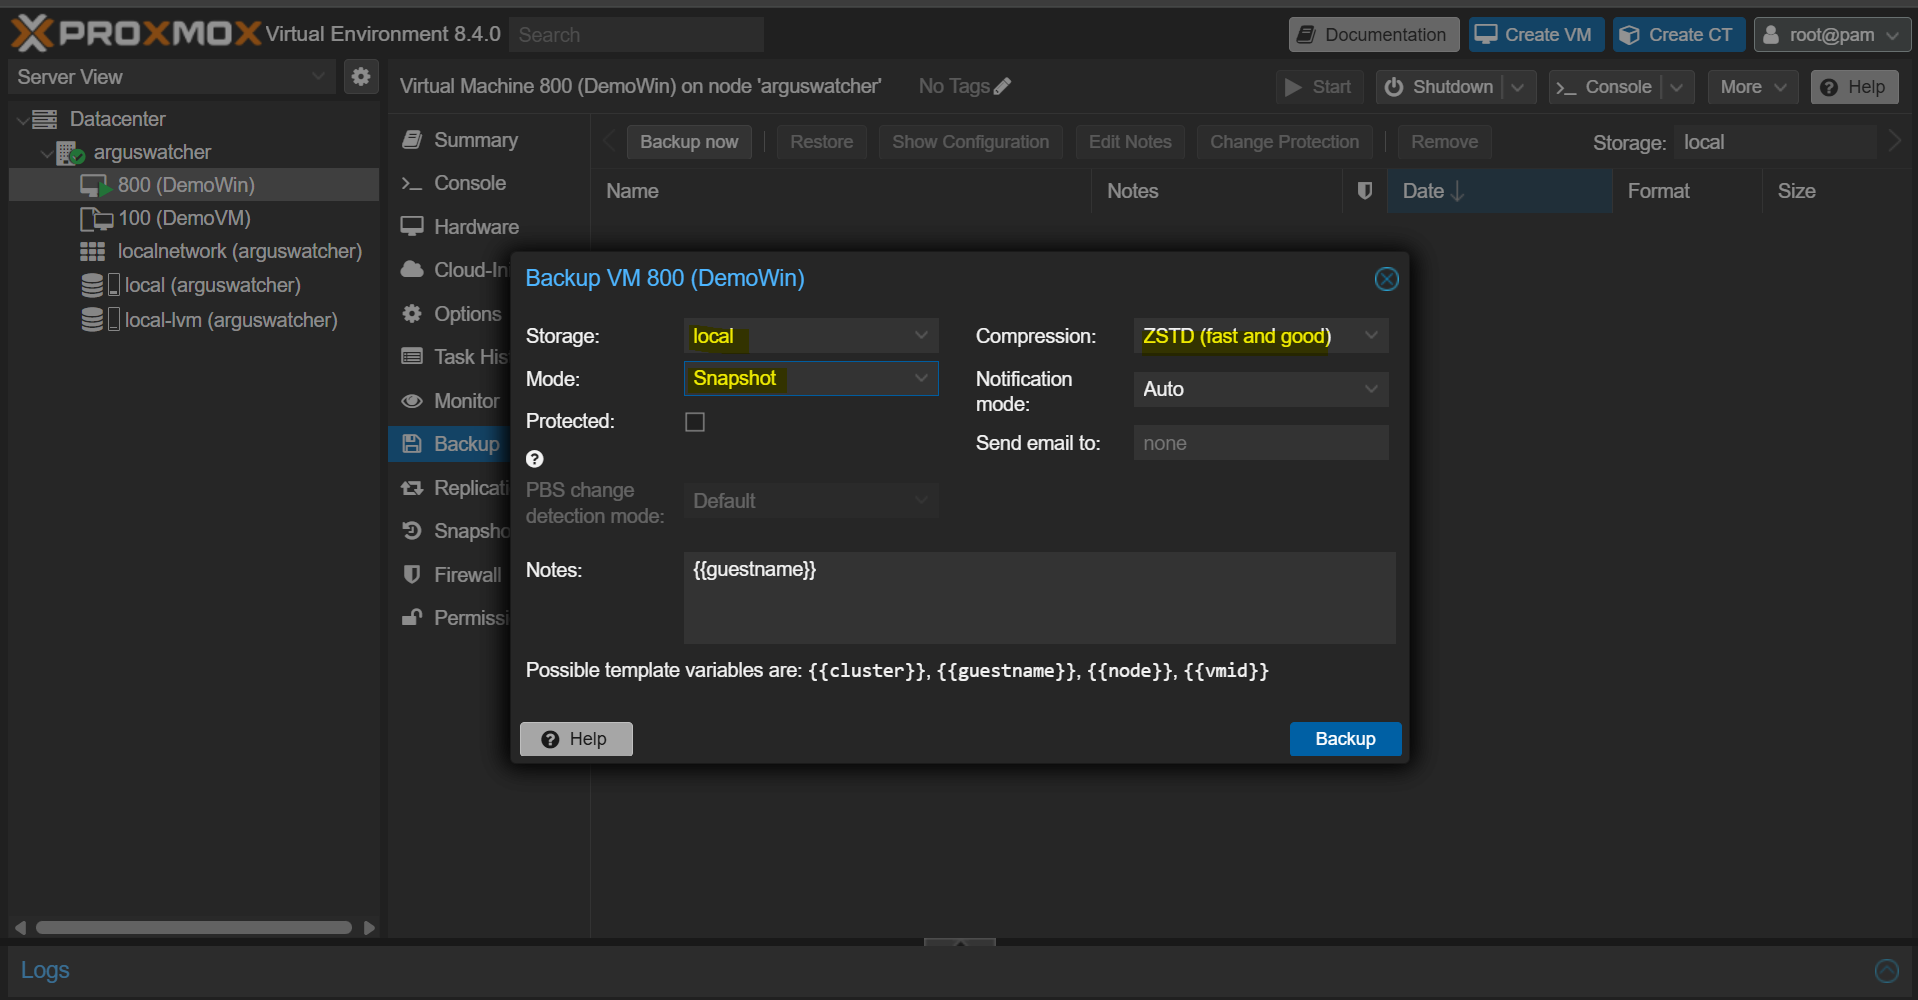1918x1000 pixels.
Task: Click the Search field
Action: [x=636, y=35]
